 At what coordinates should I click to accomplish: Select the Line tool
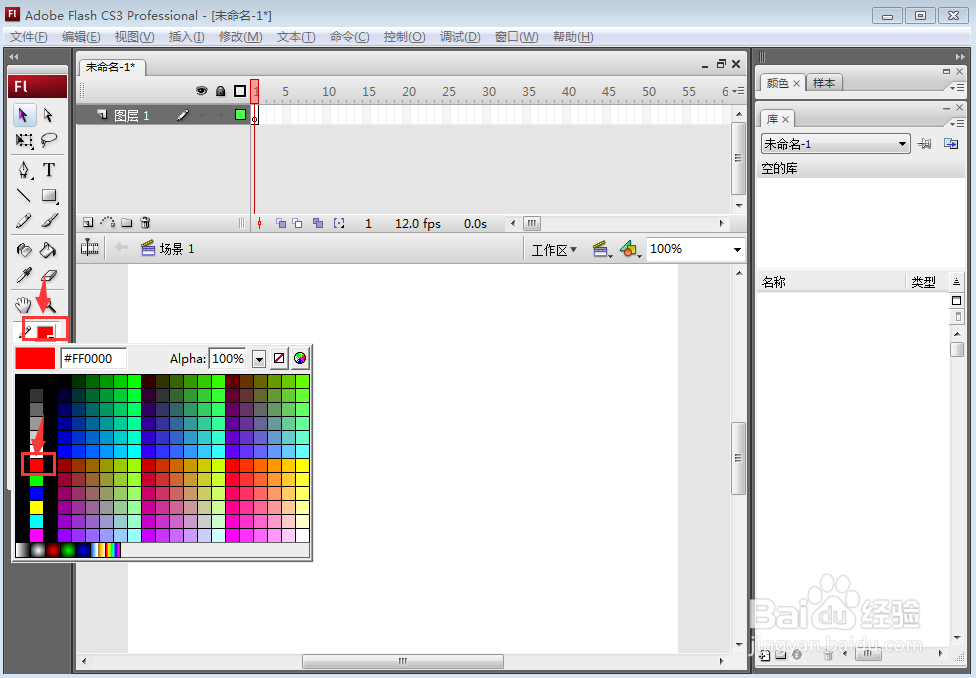[x=24, y=195]
